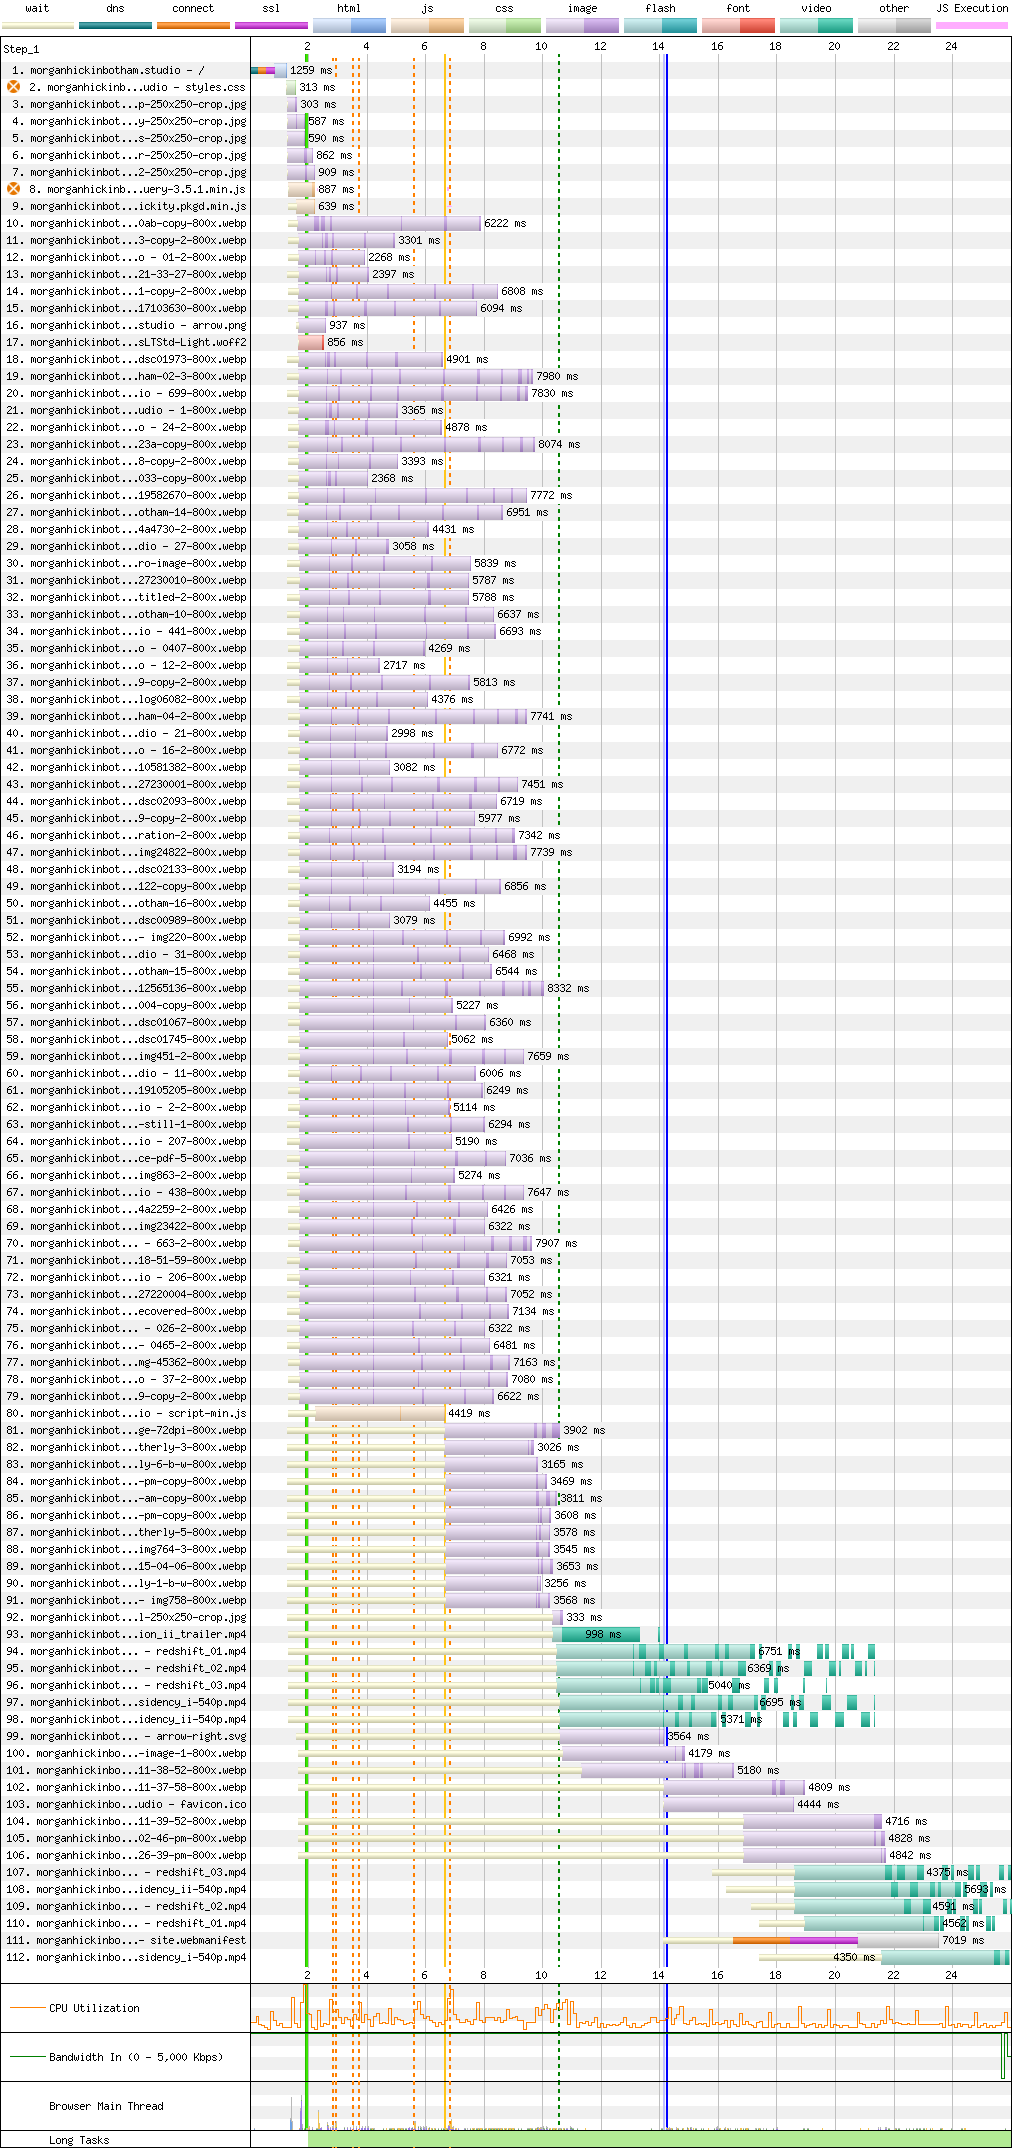Select the html legend label
Screen dimensions: 1012x2148
coord(349,8)
